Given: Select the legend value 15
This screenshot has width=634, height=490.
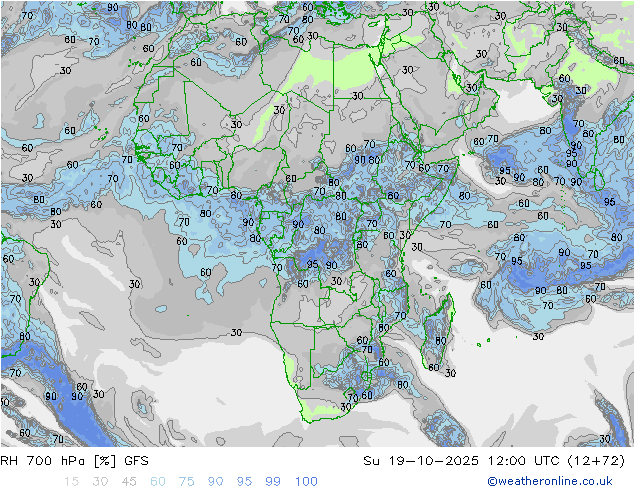Looking at the screenshot, I should coord(71,482).
